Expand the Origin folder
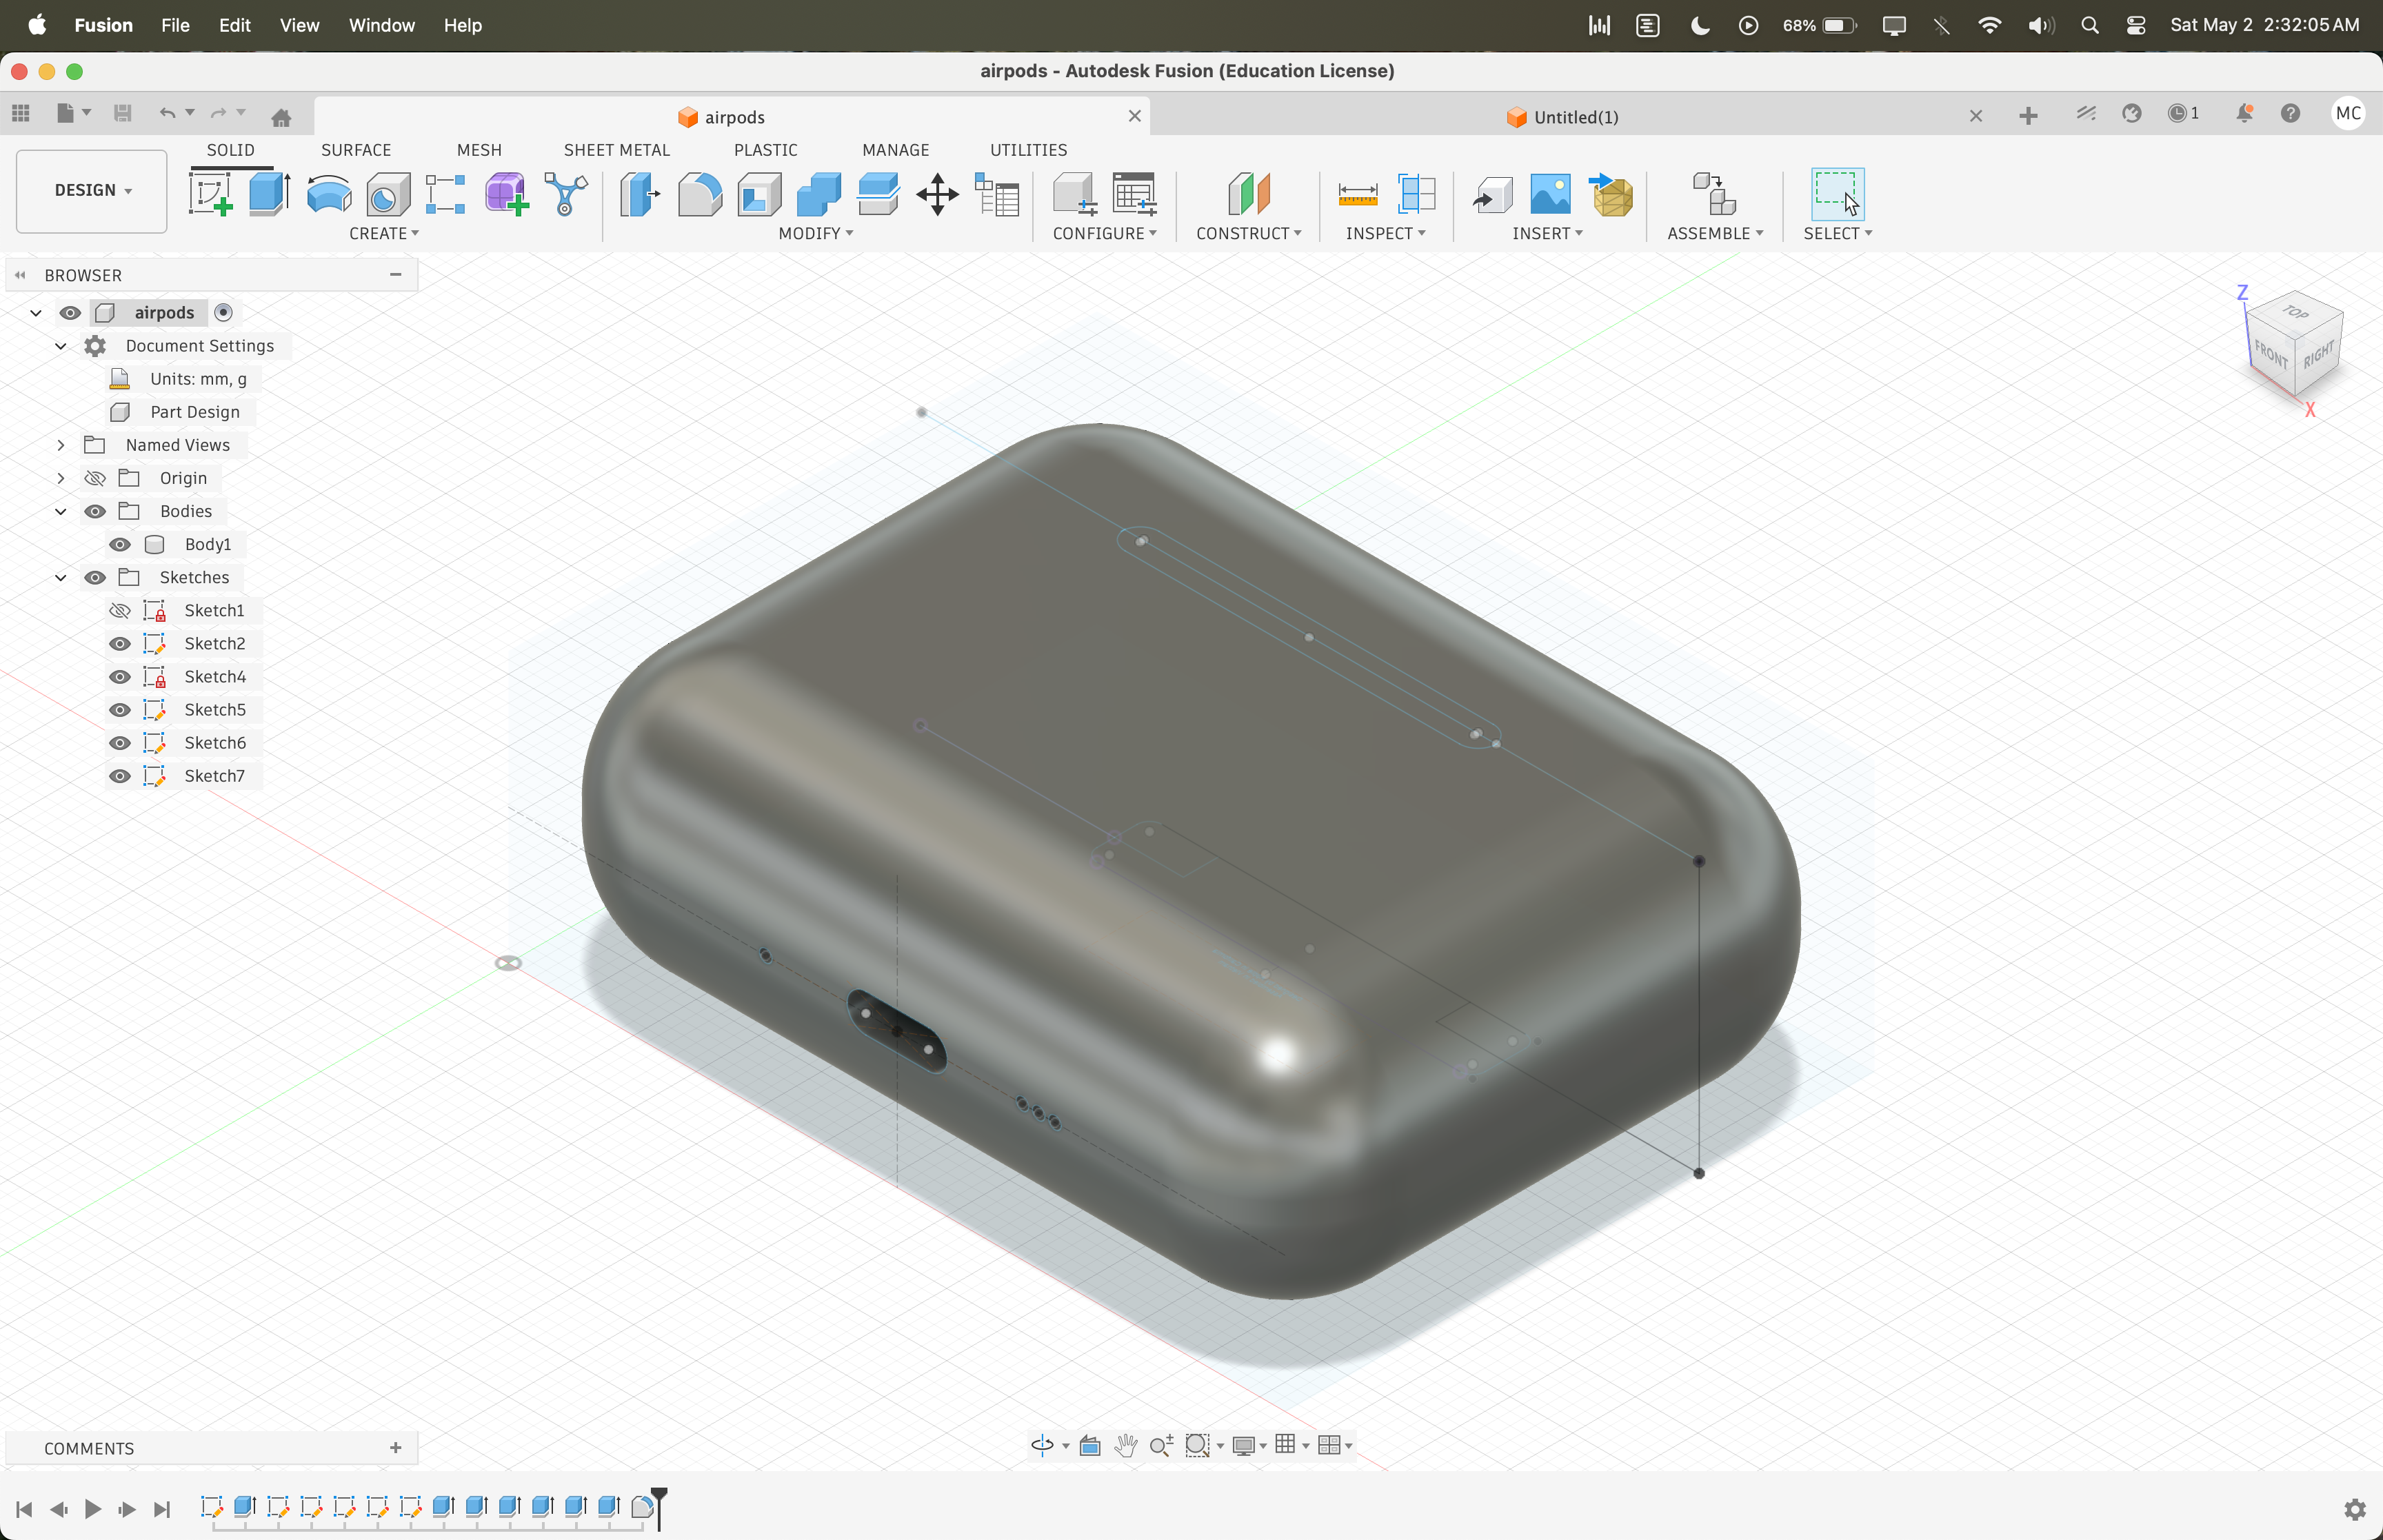This screenshot has height=1540, width=2383. 61,478
